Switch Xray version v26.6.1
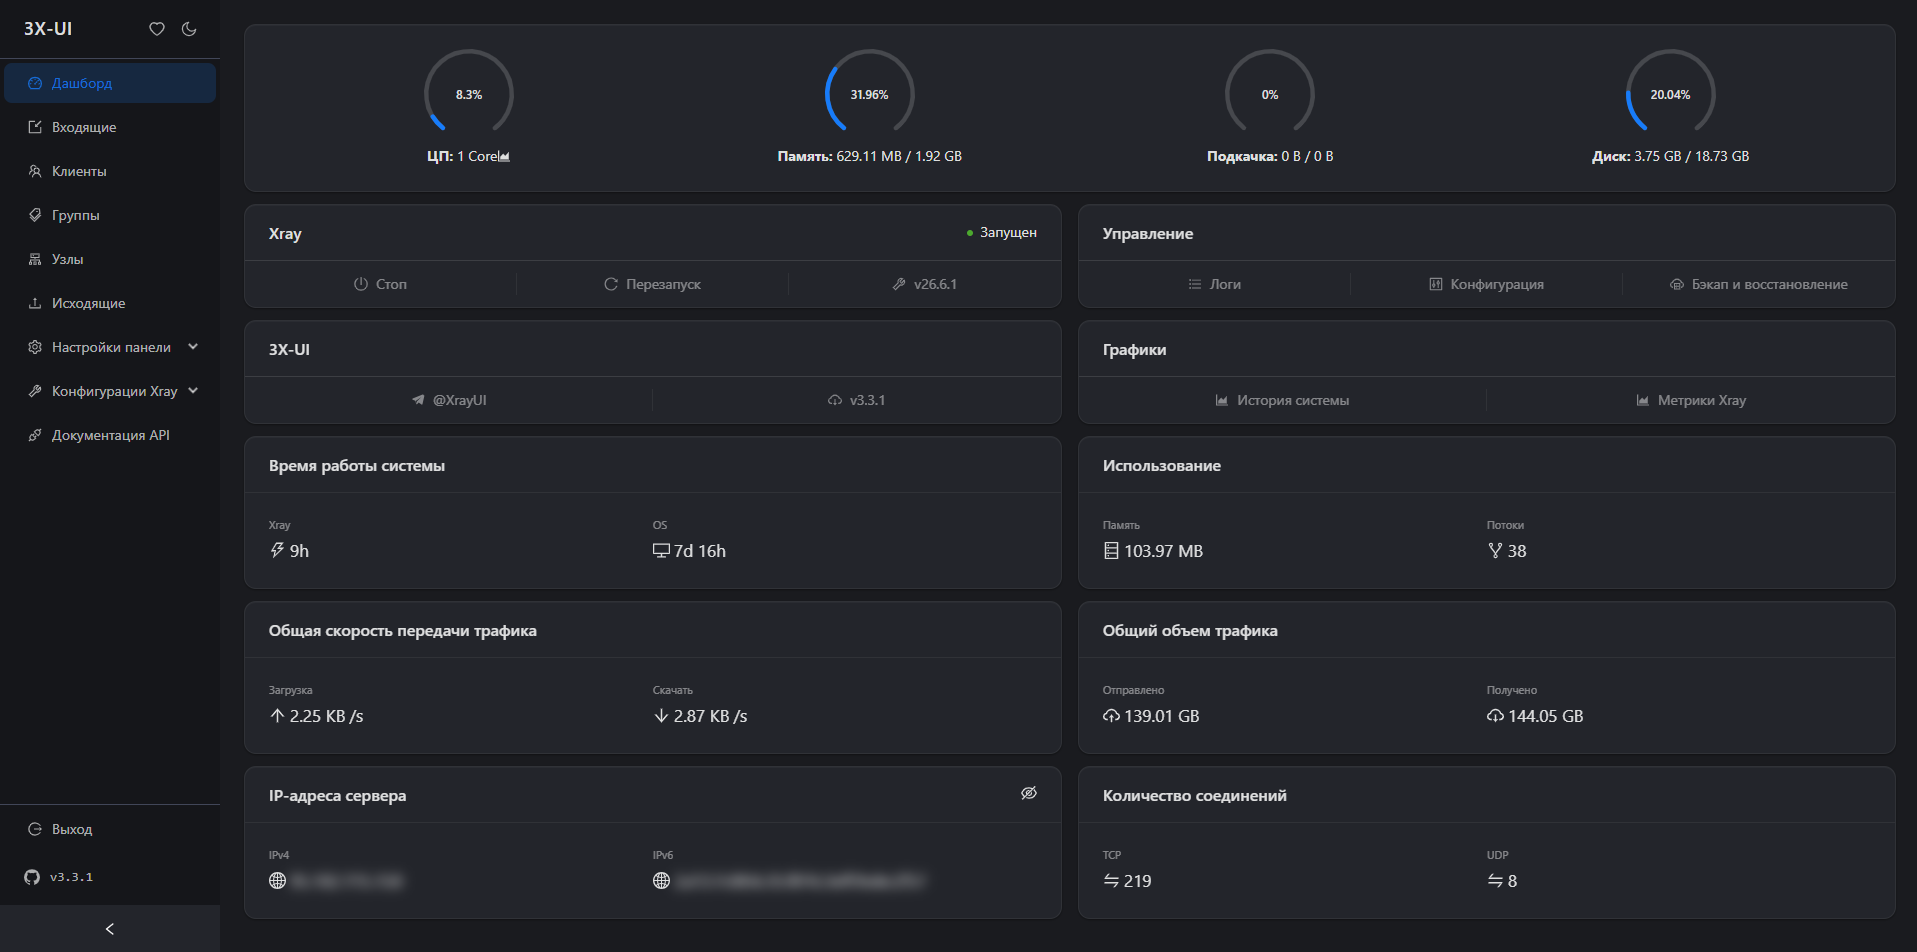This screenshot has width=1917, height=952. pyautogui.click(x=924, y=284)
